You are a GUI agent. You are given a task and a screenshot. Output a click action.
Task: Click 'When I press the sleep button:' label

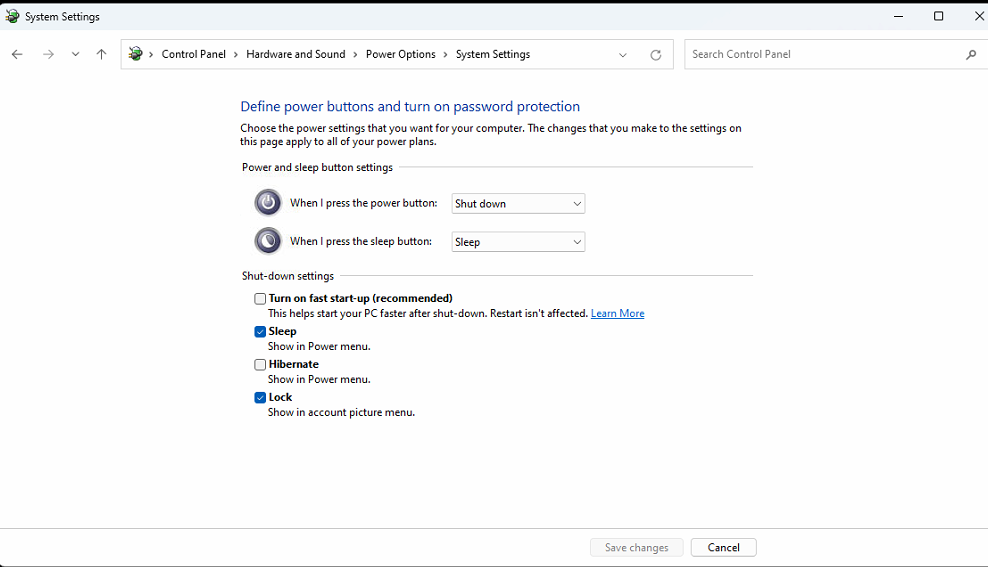361,241
